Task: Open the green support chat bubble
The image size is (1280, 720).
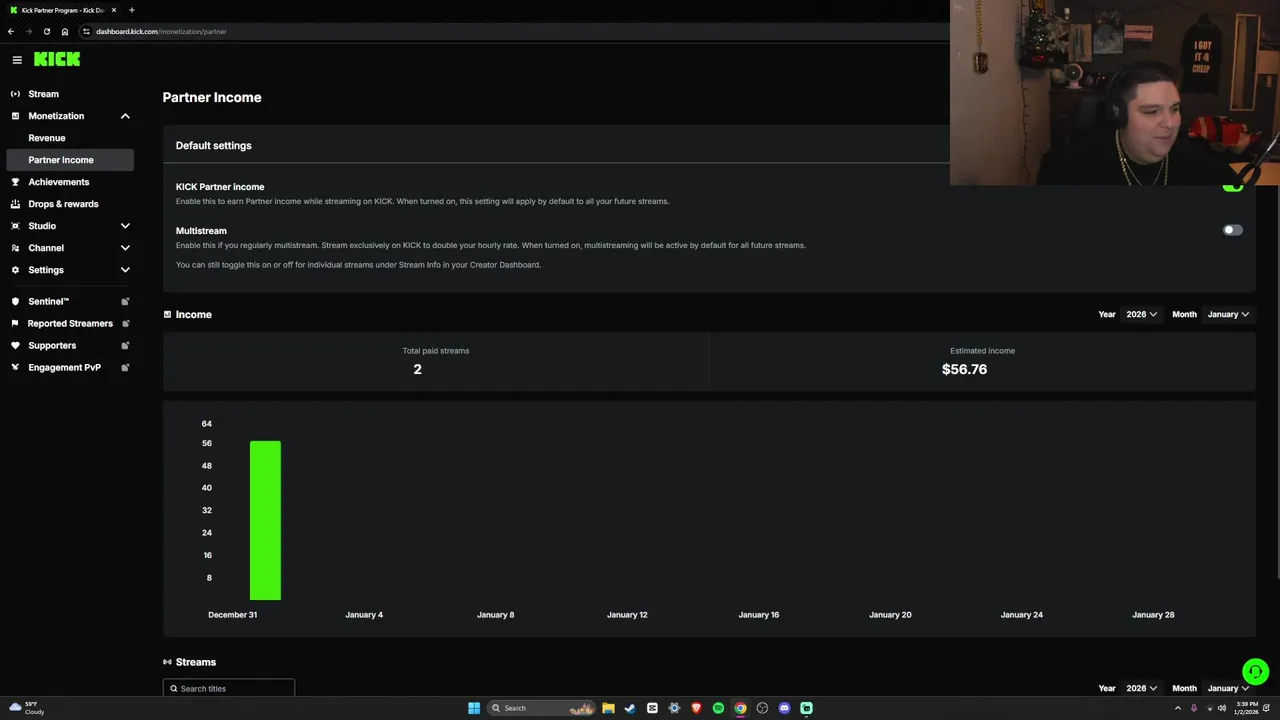Action: click(x=1255, y=672)
